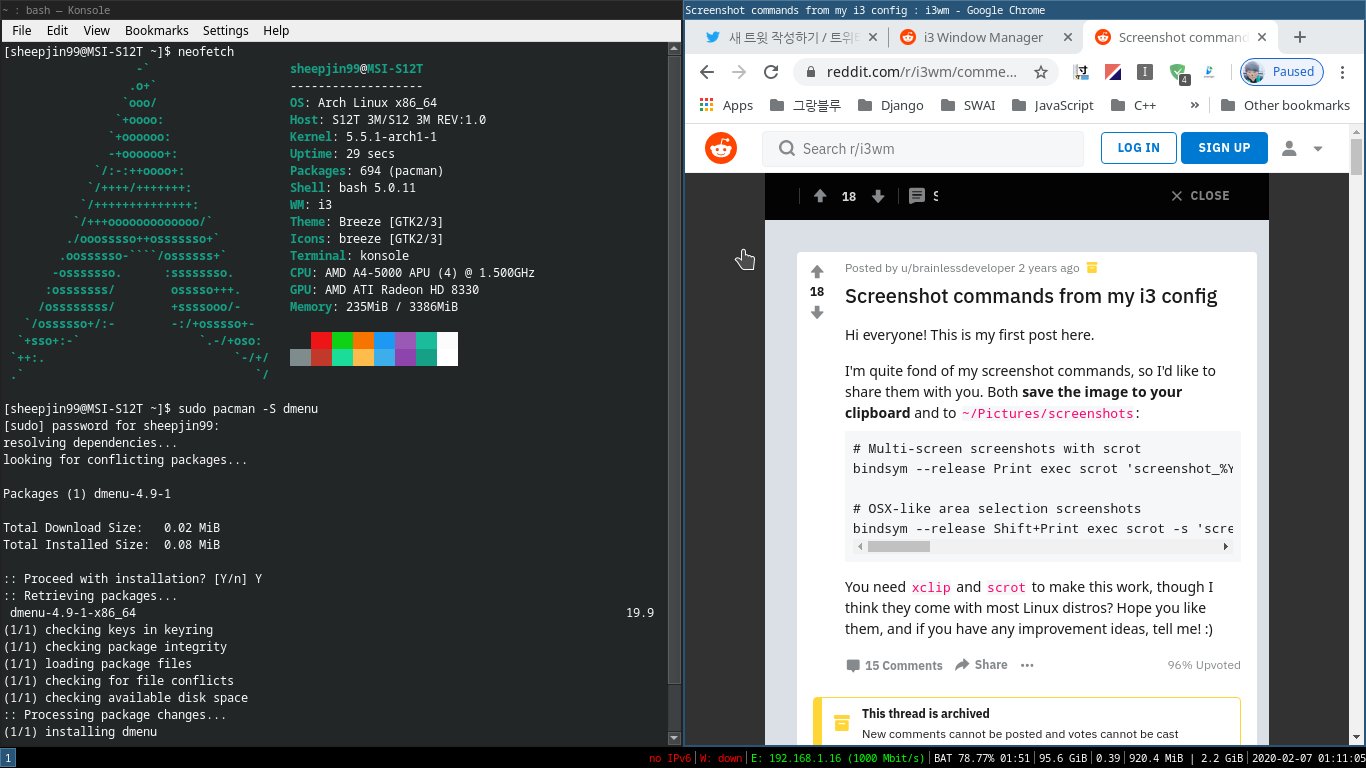Open the Other bookmarks folder

click(1285, 105)
